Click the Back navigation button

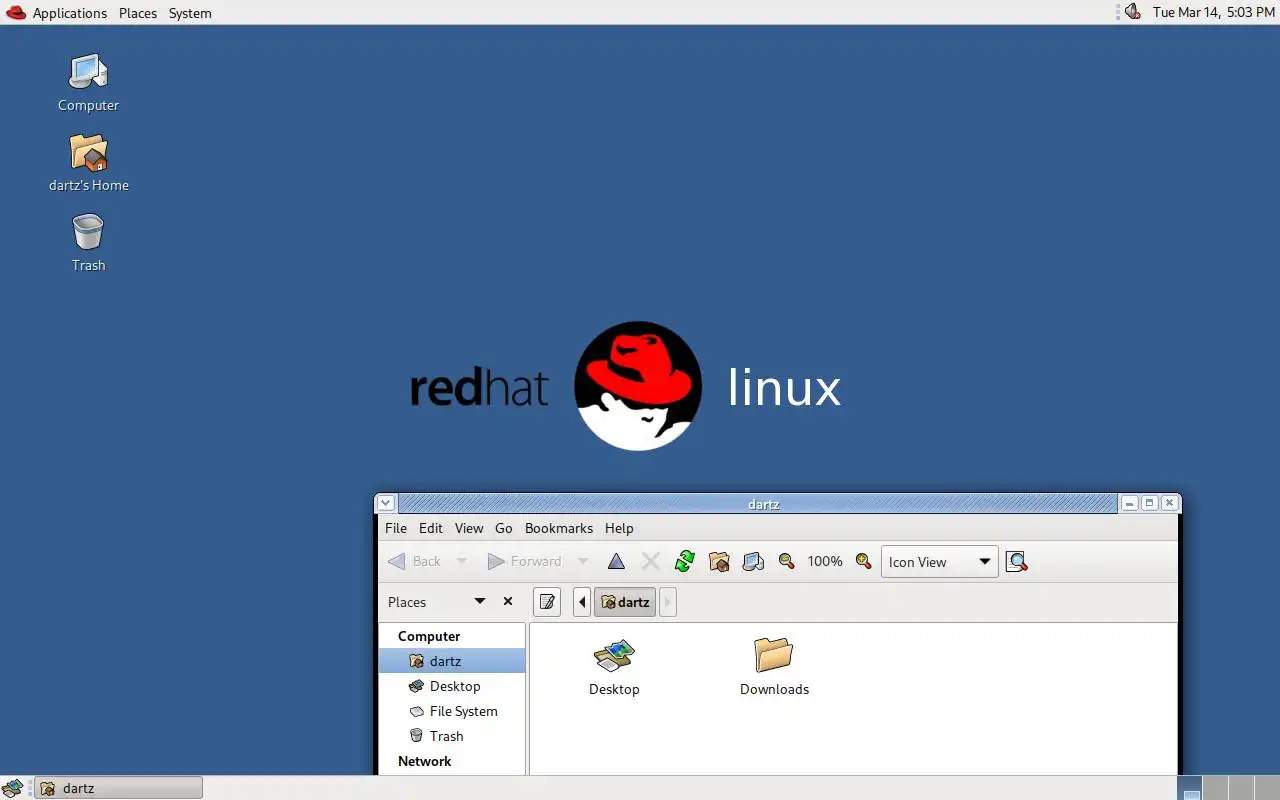click(x=415, y=562)
